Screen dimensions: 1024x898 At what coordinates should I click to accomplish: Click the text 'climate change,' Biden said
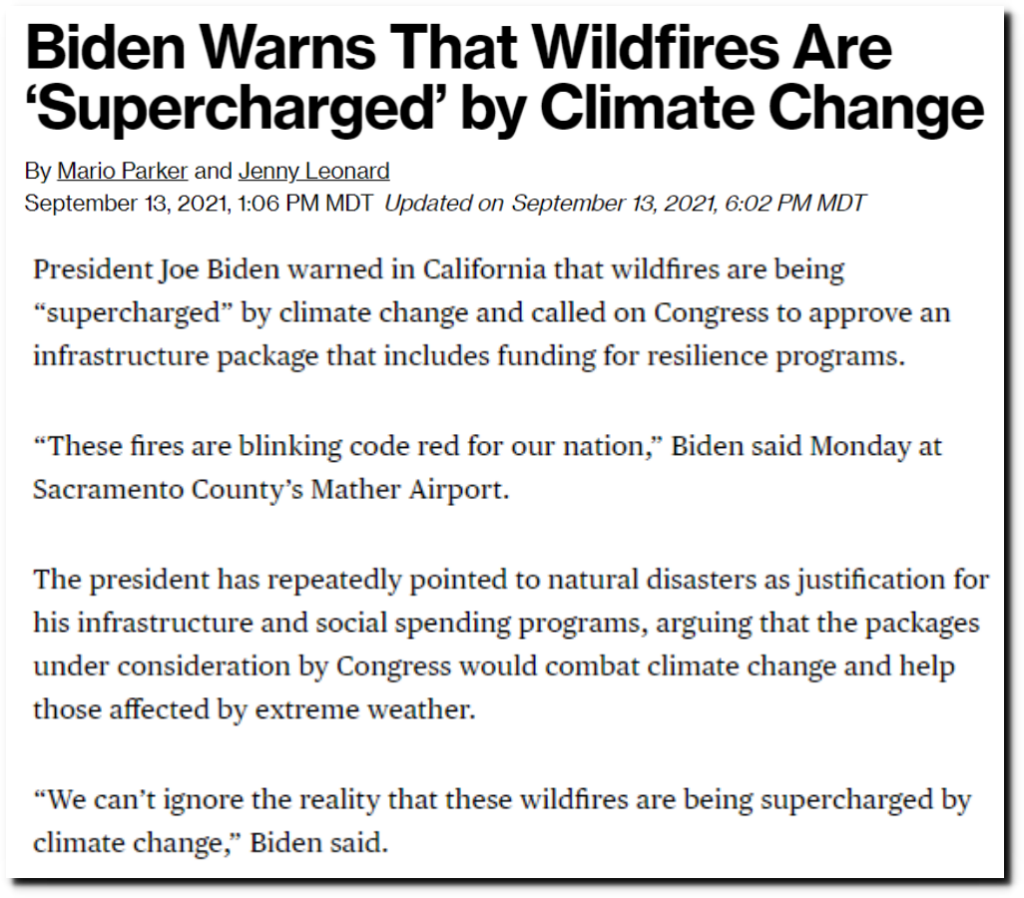(x=210, y=843)
